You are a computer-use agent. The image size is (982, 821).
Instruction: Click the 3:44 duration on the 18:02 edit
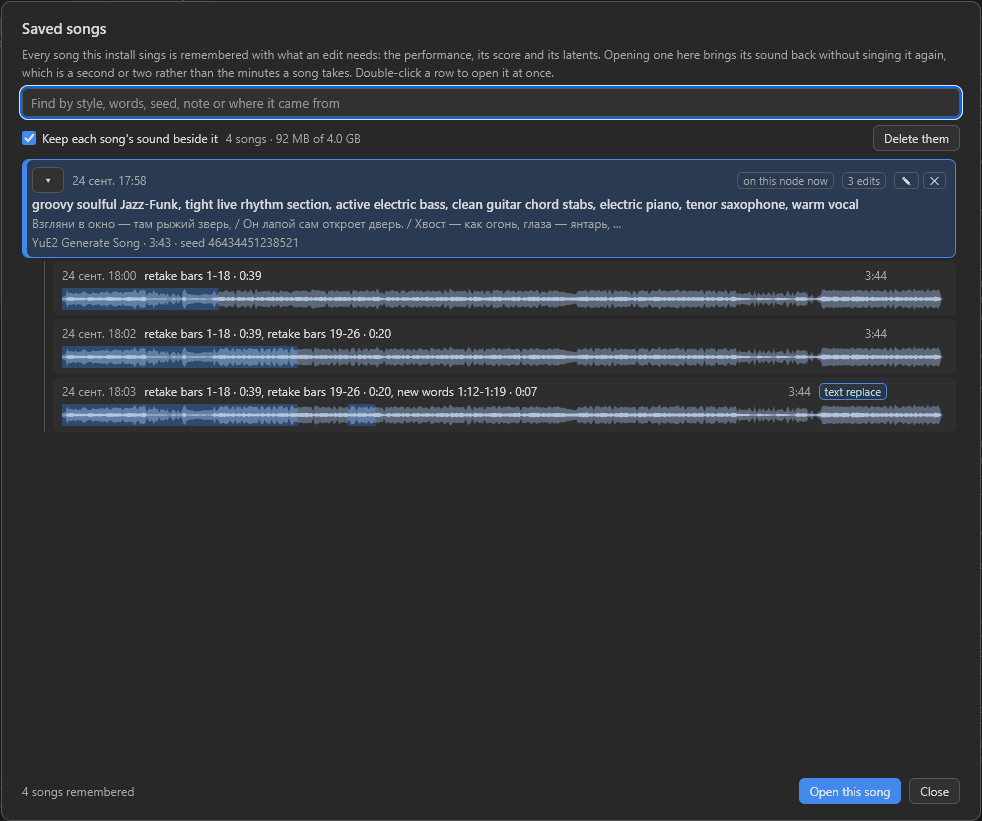tap(876, 334)
